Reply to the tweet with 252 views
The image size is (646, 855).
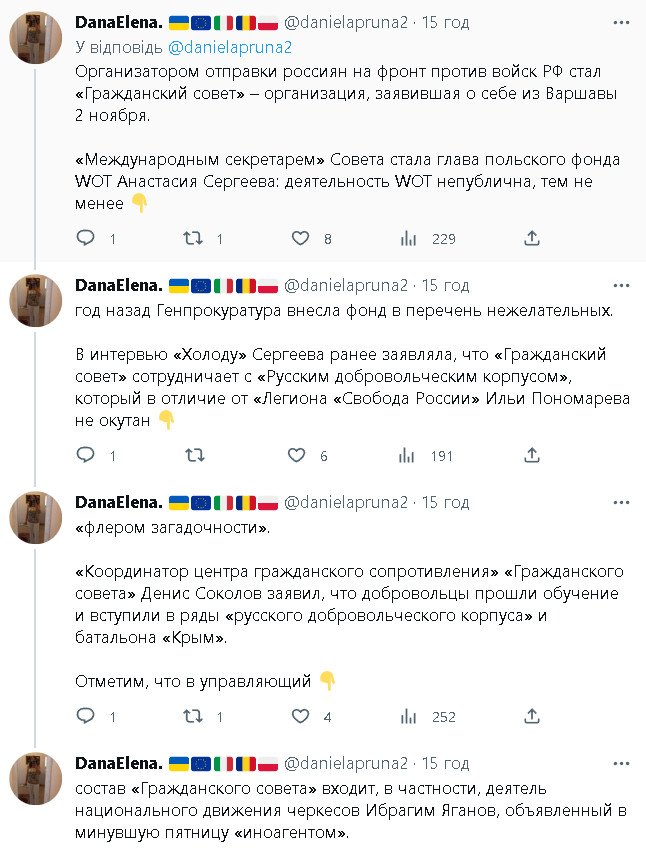pyautogui.click(x=87, y=716)
